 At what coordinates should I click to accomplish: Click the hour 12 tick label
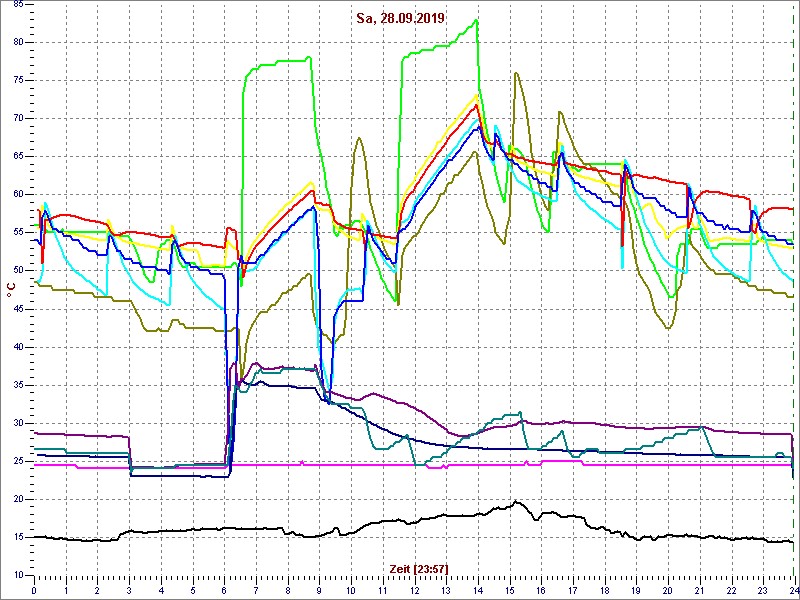(x=414, y=590)
